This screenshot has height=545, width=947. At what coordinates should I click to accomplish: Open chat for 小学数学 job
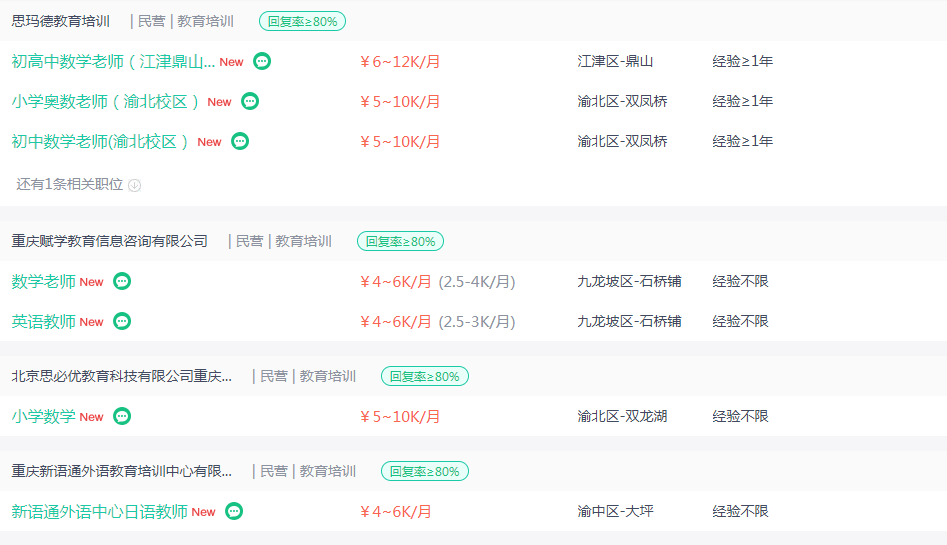pos(122,416)
